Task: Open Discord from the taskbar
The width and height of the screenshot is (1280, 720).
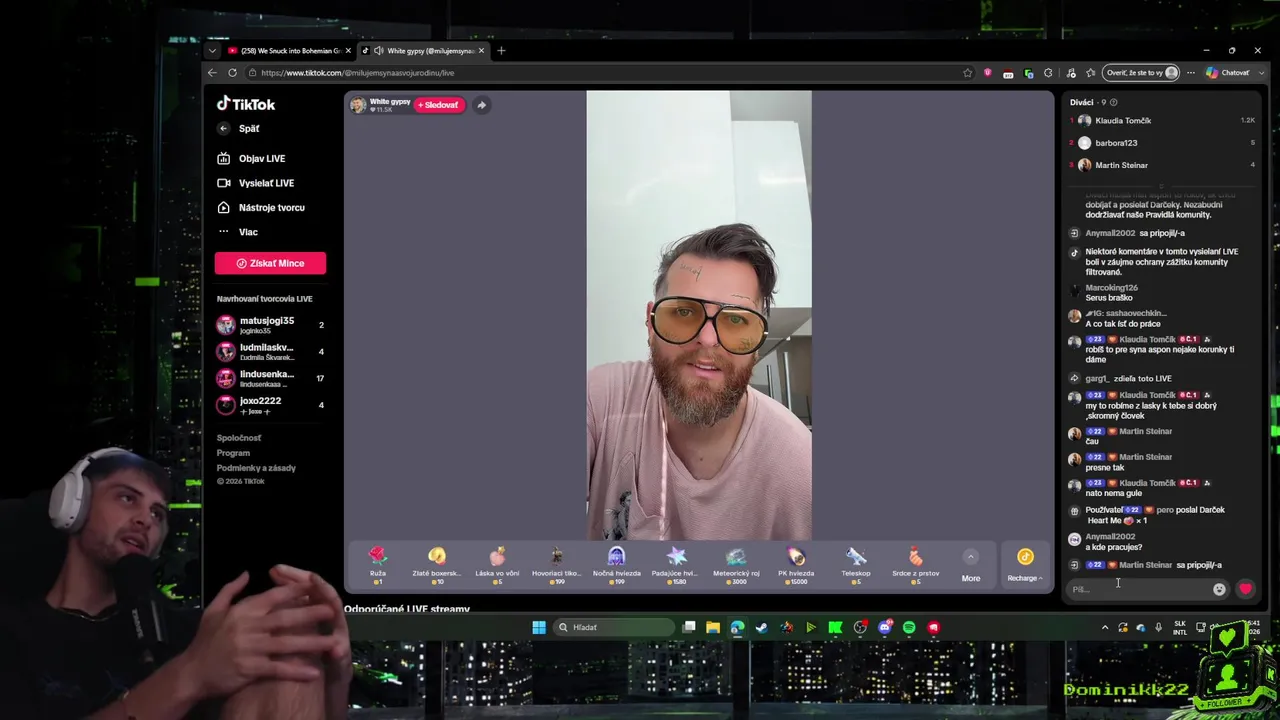Action: 884,627
